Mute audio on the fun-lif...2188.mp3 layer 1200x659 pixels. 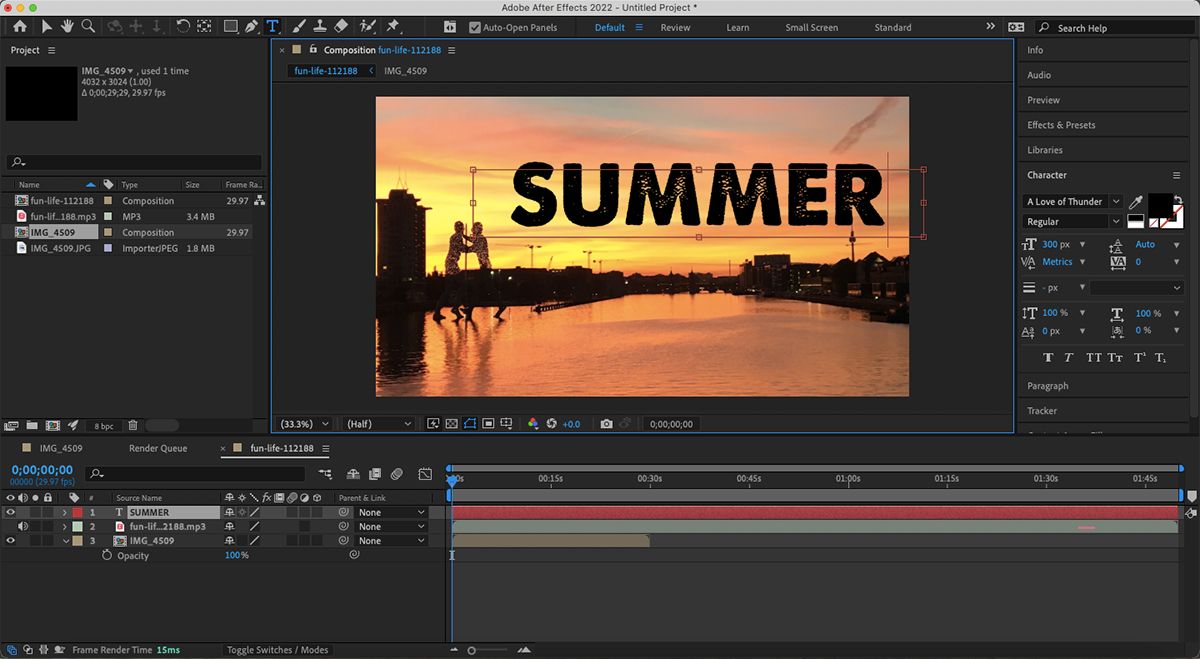pos(23,525)
